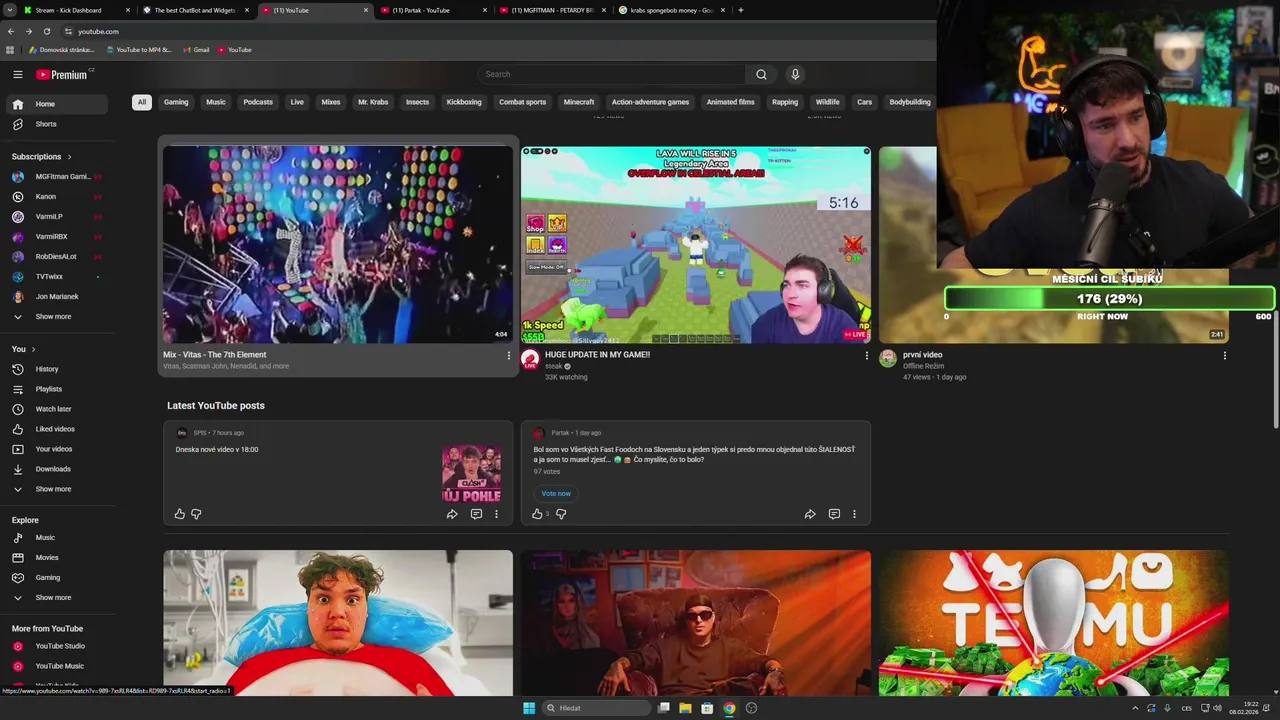Dislike the Partak community post

point(561,514)
